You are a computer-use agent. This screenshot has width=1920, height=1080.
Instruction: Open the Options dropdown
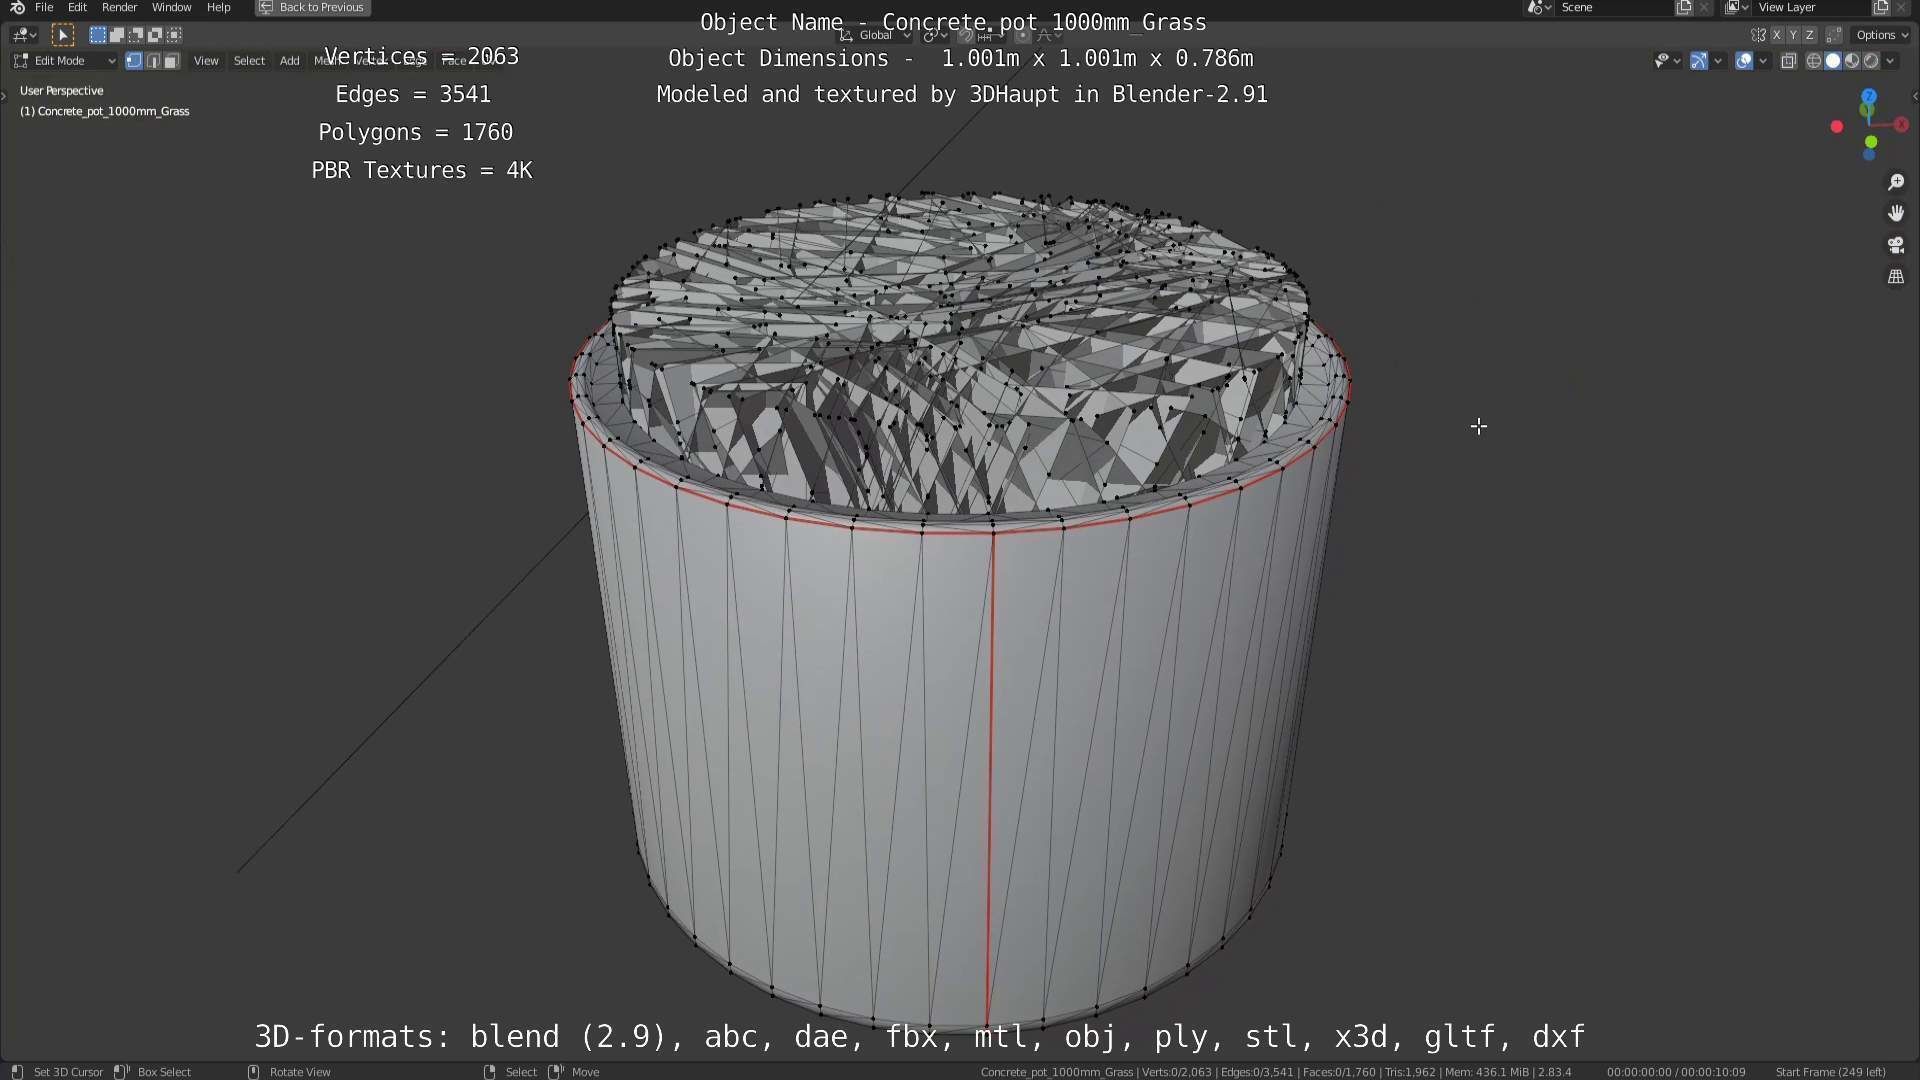pos(1882,35)
